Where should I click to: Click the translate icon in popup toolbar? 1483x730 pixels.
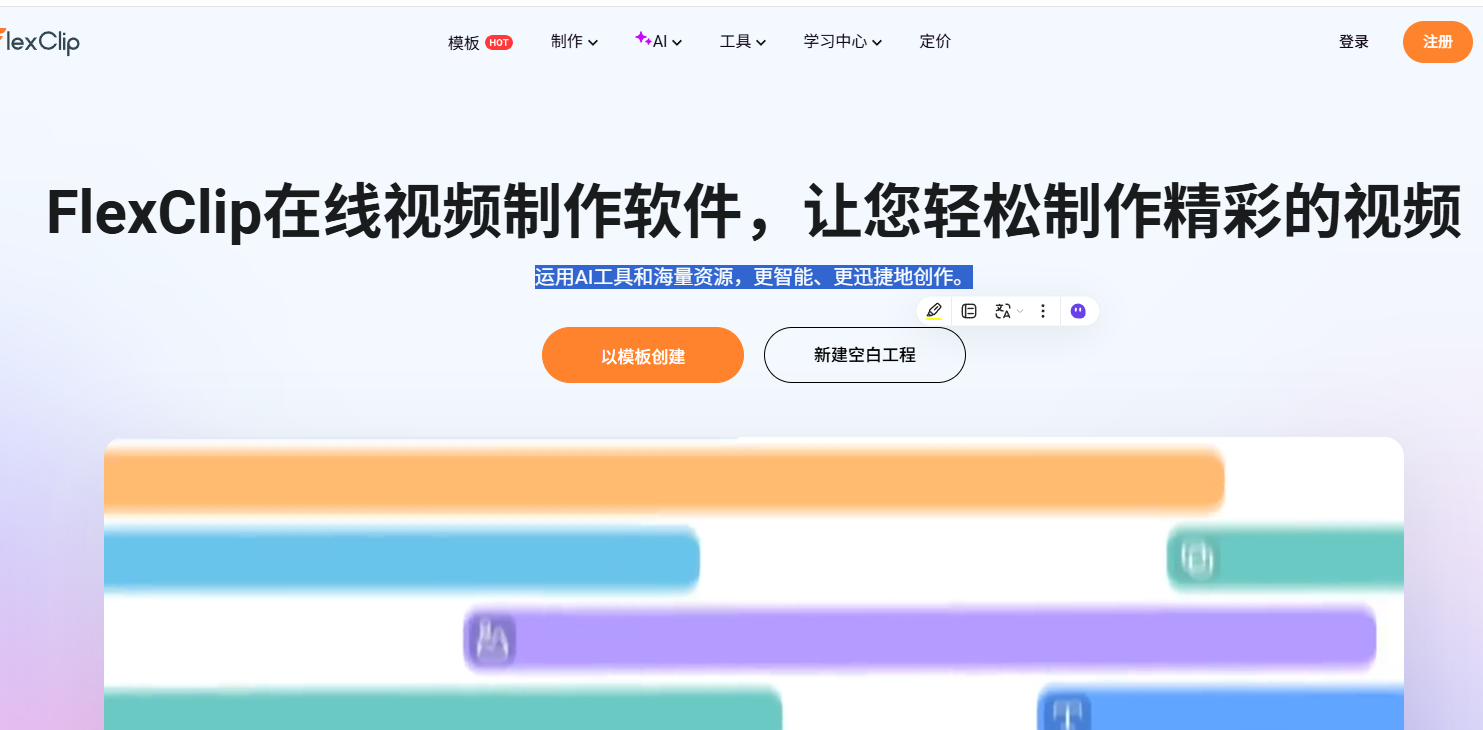[1003, 311]
